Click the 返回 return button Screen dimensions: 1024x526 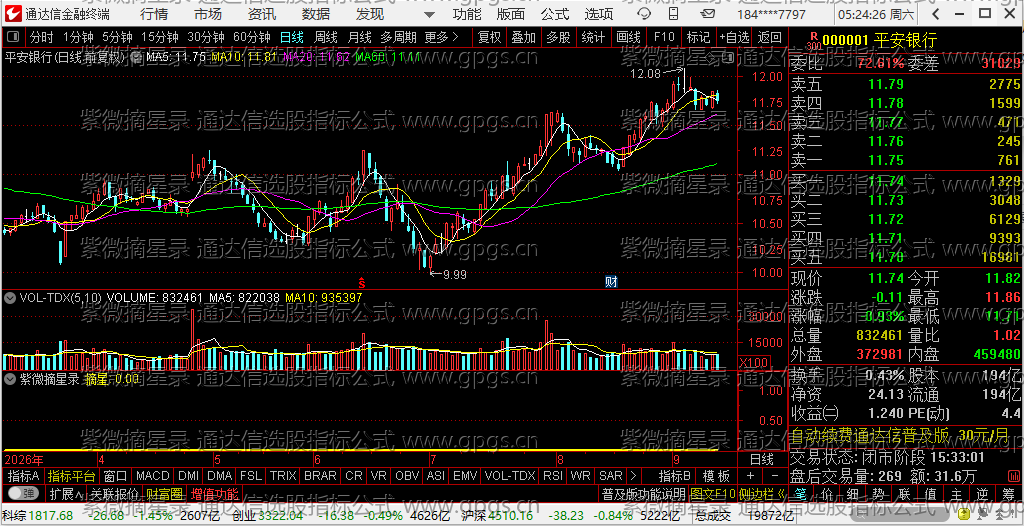(x=770, y=37)
